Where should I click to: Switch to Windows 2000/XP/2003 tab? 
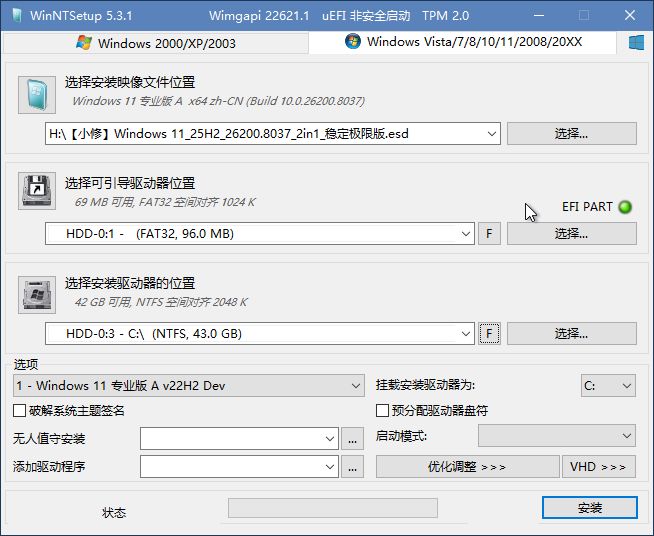point(156,43)
